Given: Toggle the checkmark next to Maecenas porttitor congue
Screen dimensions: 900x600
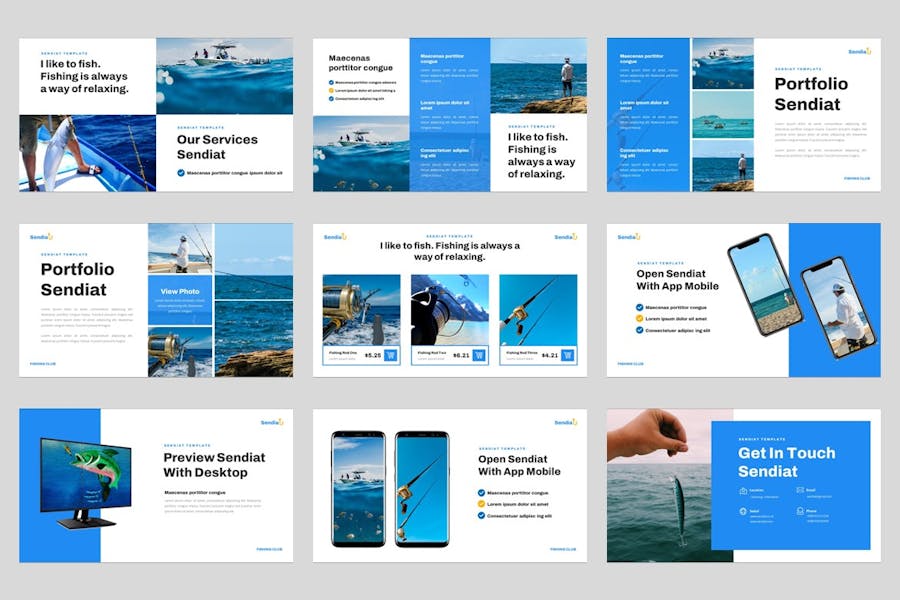Looking at the screenshot, I should coord(639,307).
